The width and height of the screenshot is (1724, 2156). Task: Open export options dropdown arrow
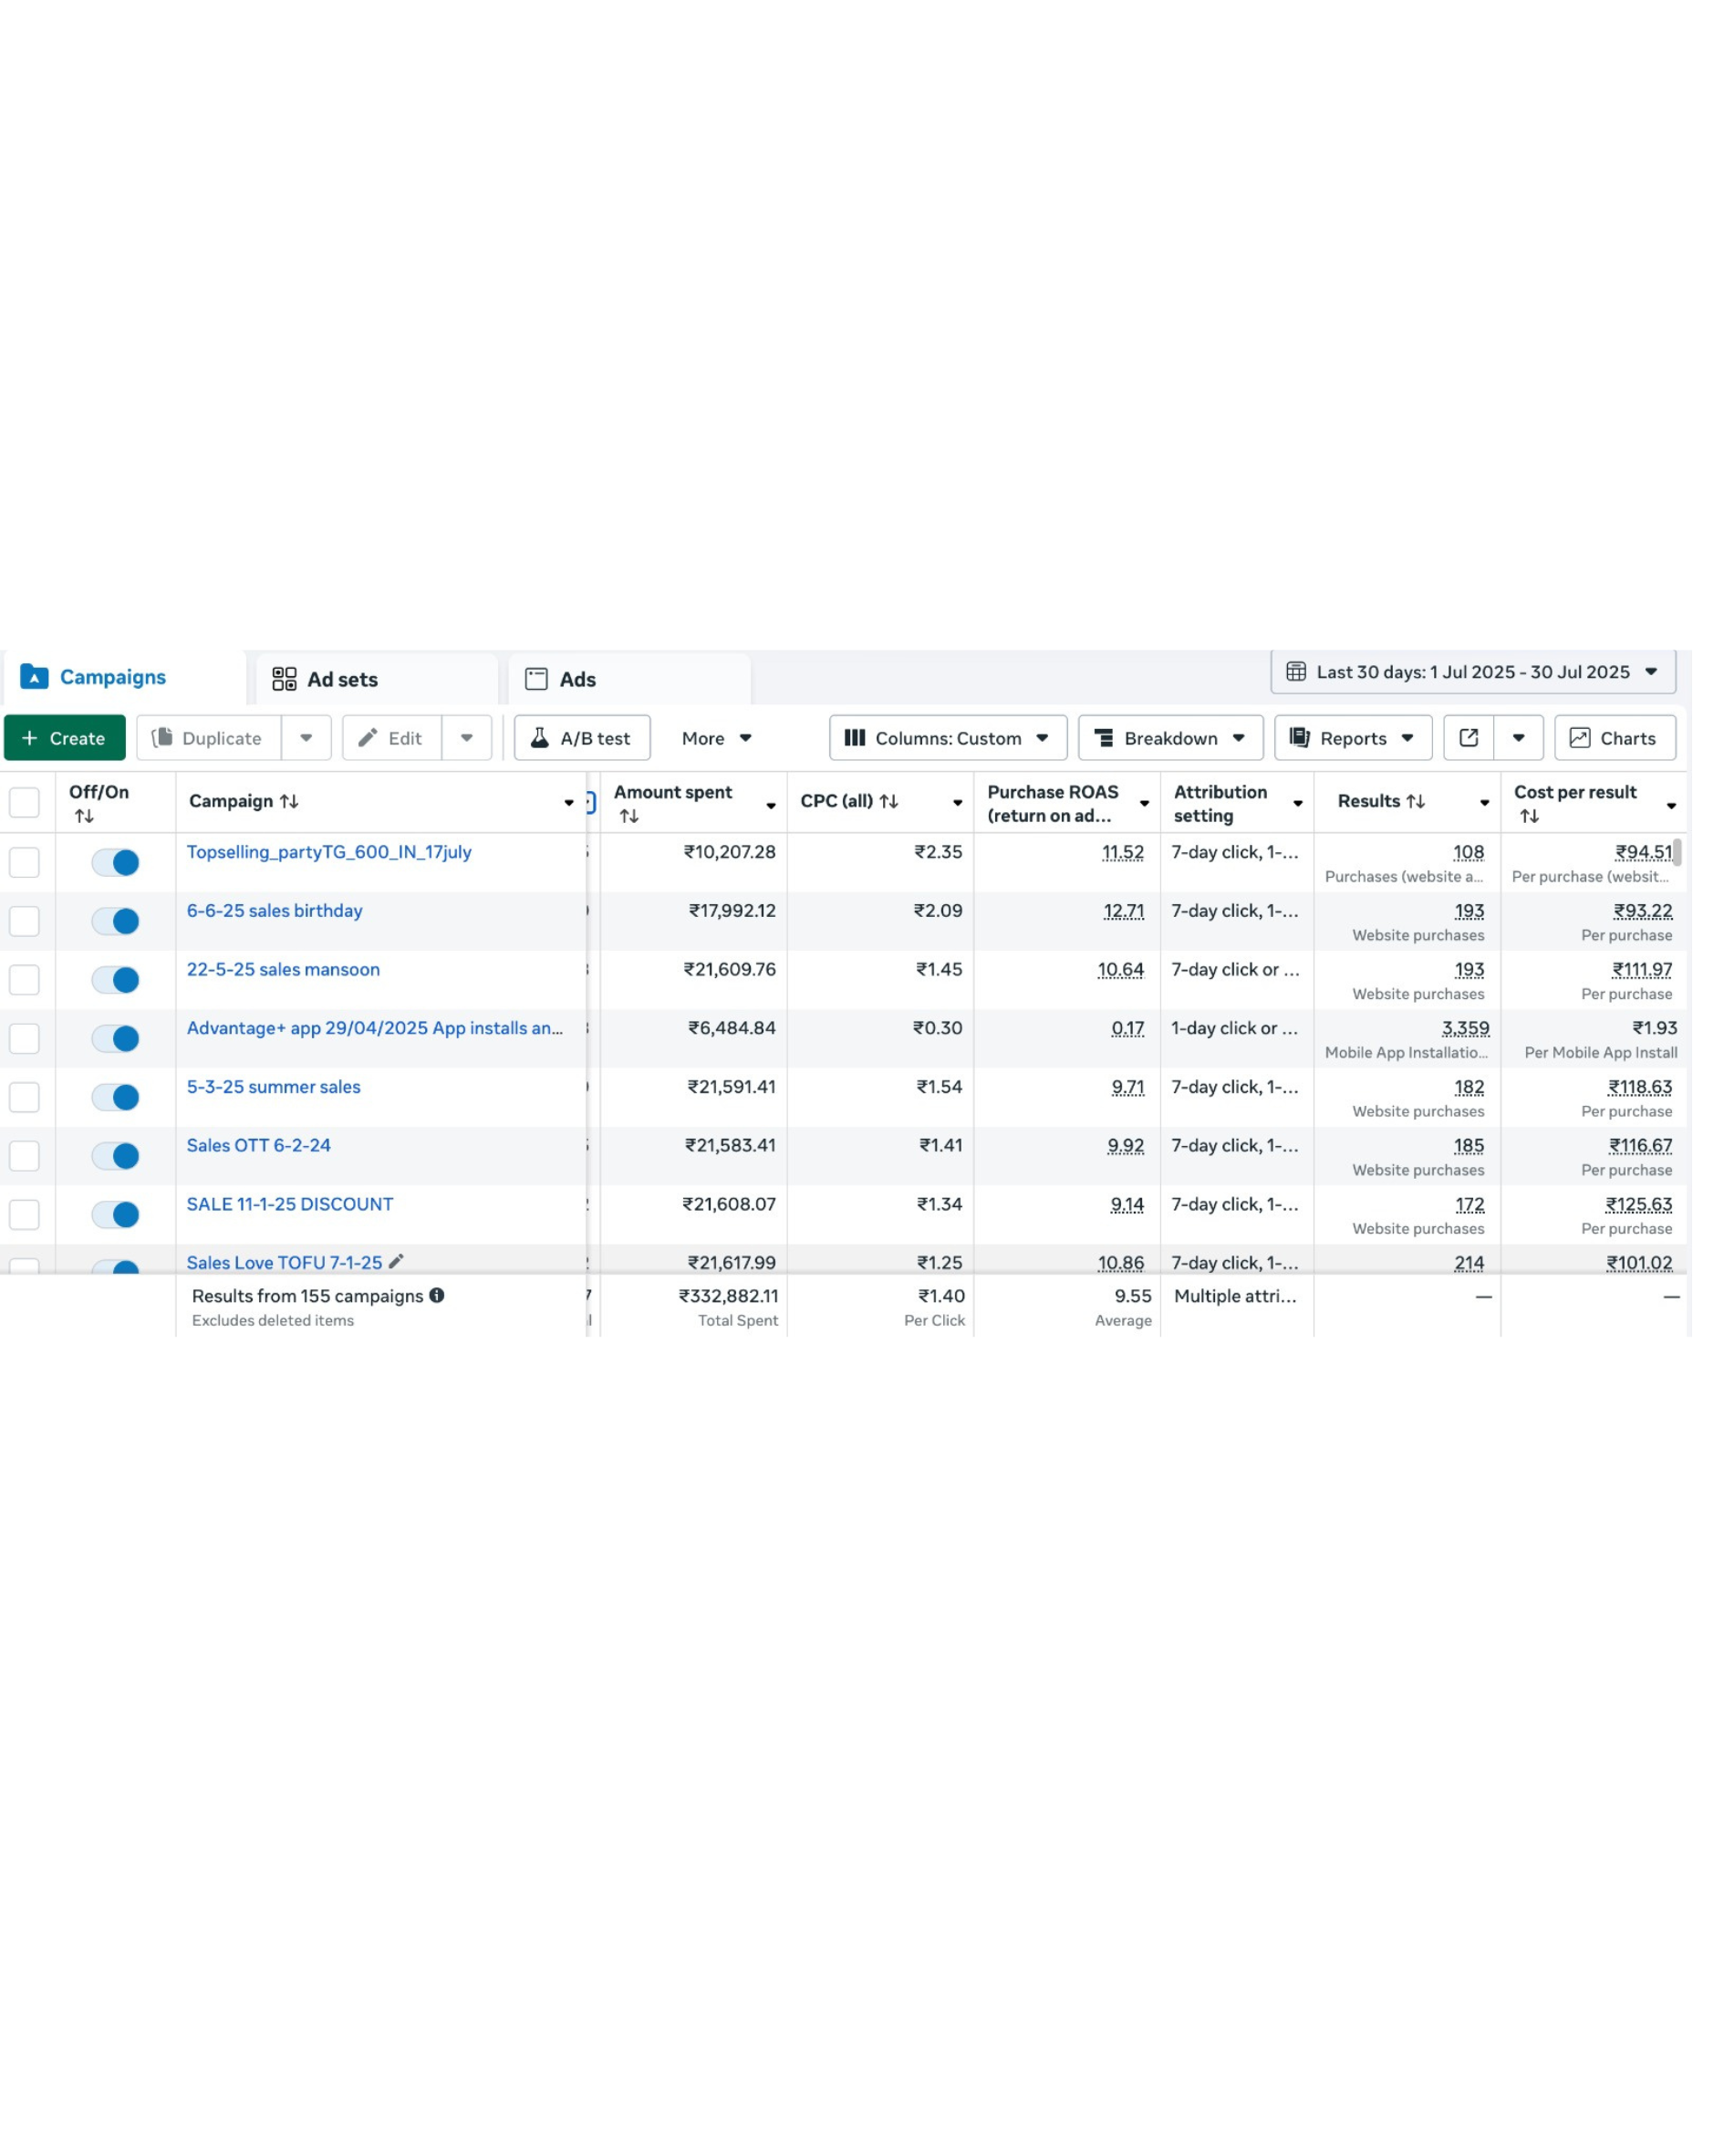coord(1518,738)
